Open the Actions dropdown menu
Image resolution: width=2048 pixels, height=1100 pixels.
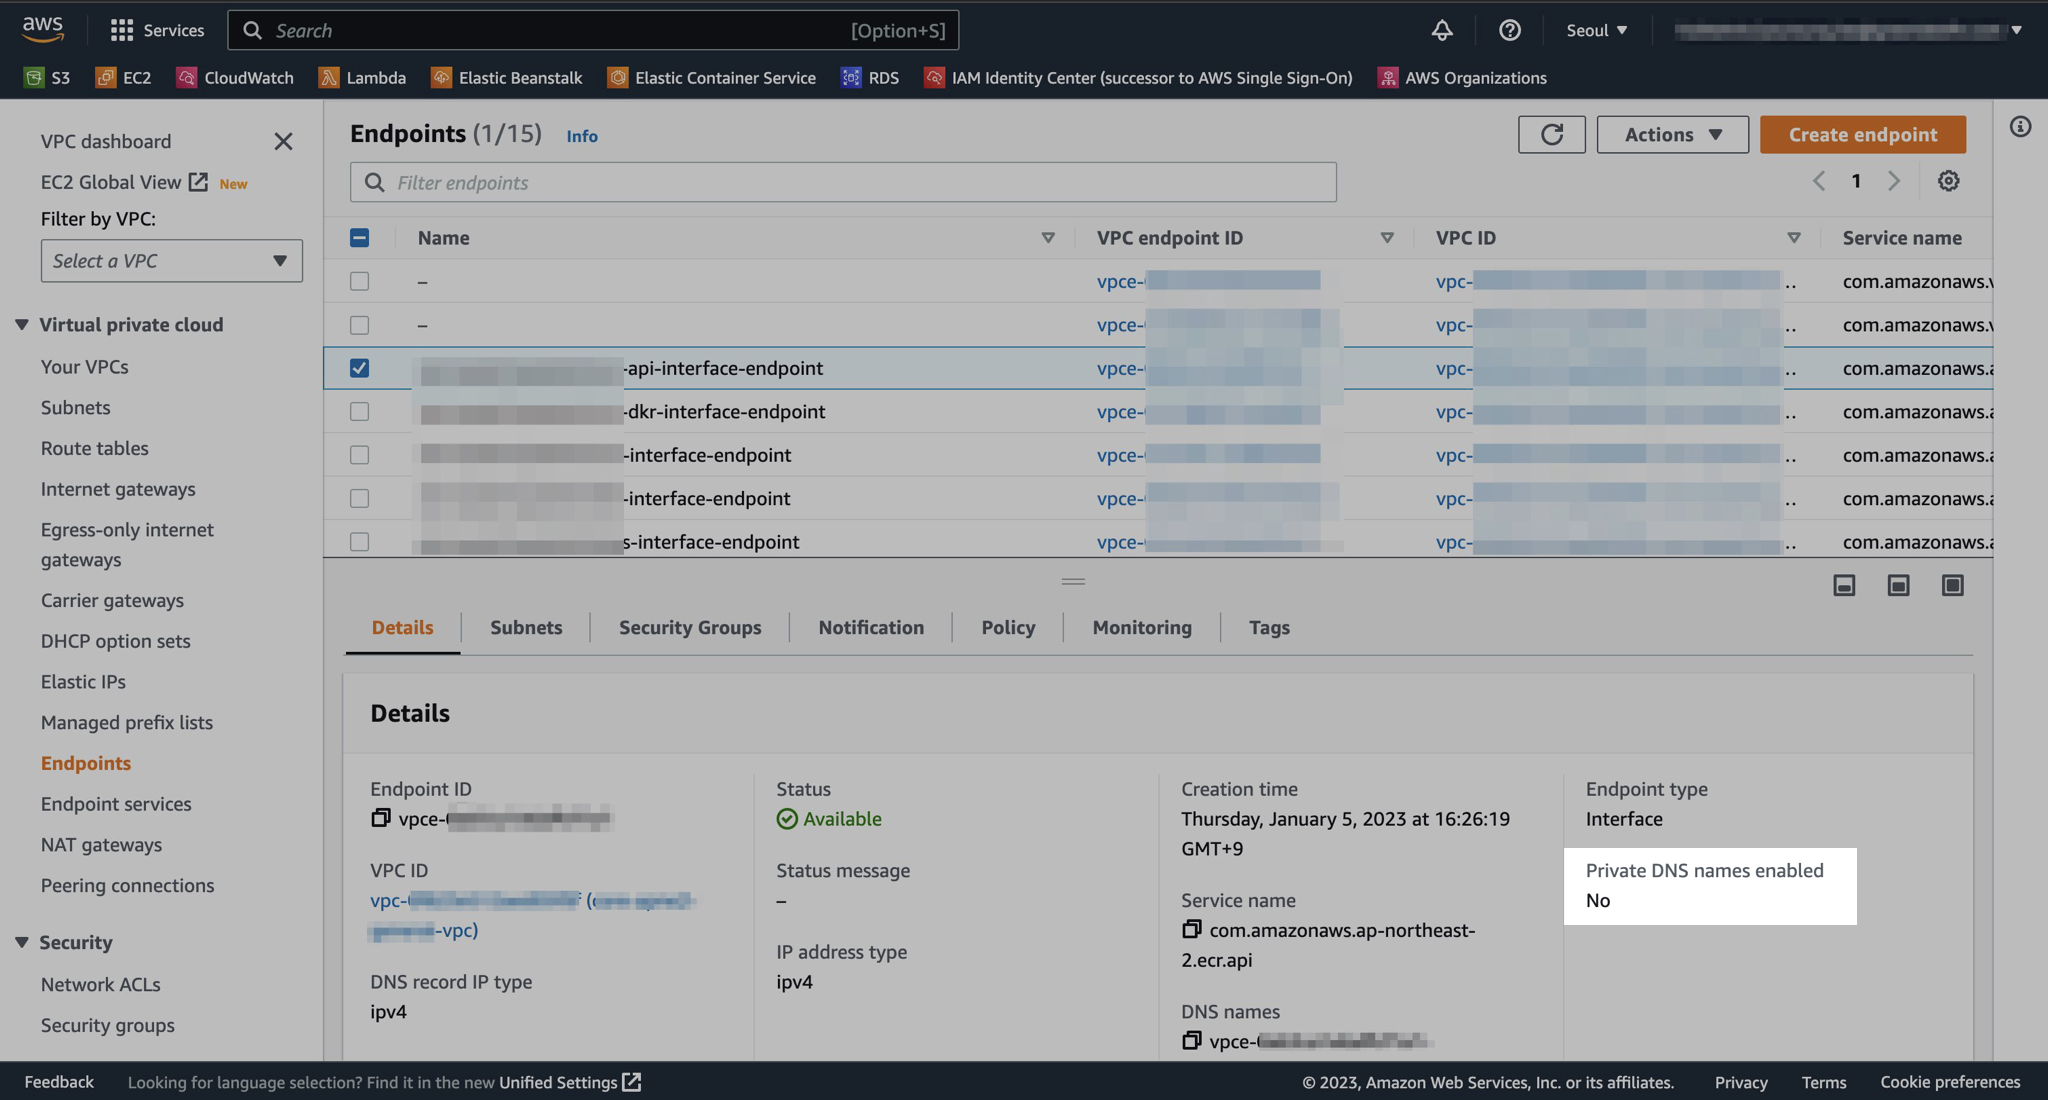click(1672, 134)
